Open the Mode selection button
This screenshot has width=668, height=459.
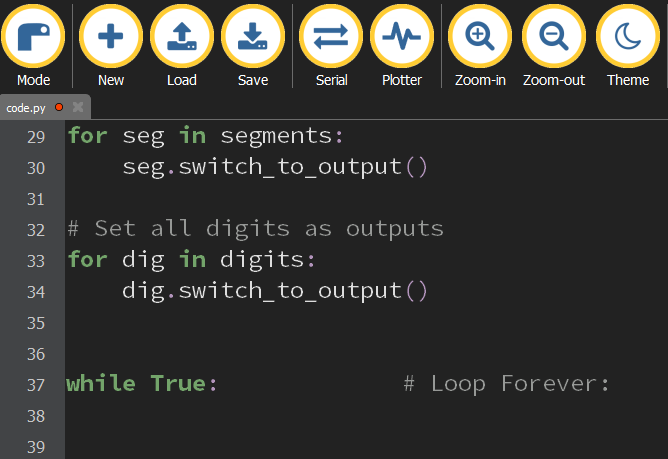point(33,36)
